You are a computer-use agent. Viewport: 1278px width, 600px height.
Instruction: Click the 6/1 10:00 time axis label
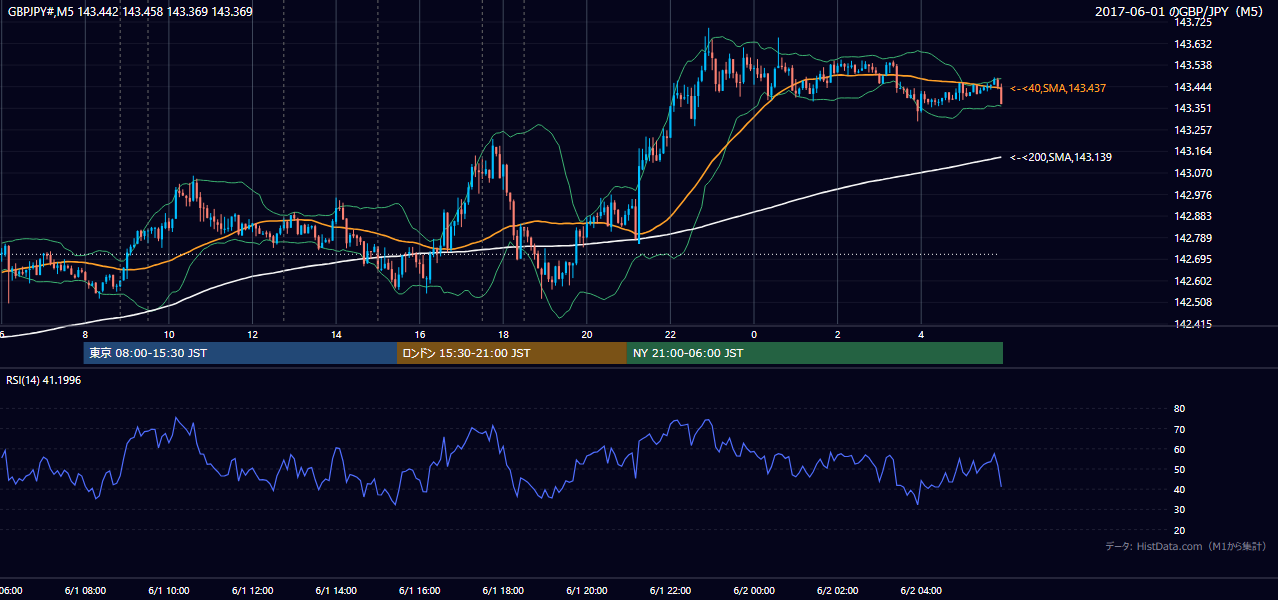[x=168, y=590]
